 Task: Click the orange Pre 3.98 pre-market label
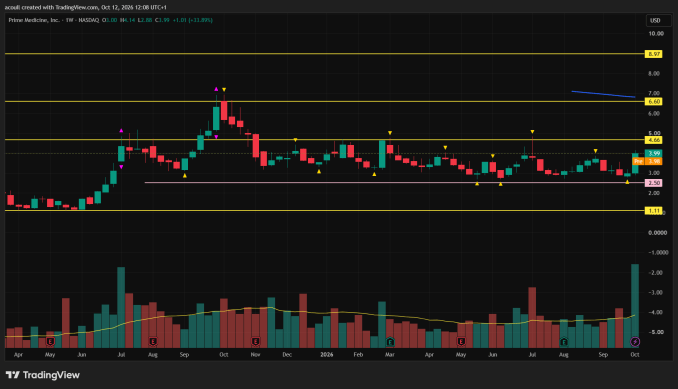(x=647, y=161)
